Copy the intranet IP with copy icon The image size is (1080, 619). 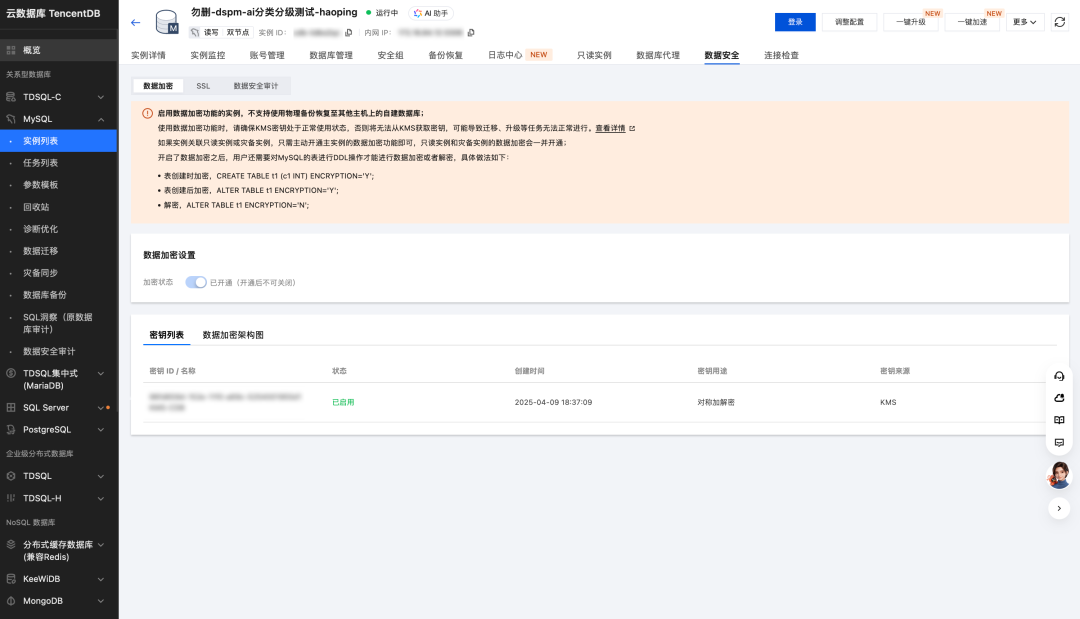(471, 32)
